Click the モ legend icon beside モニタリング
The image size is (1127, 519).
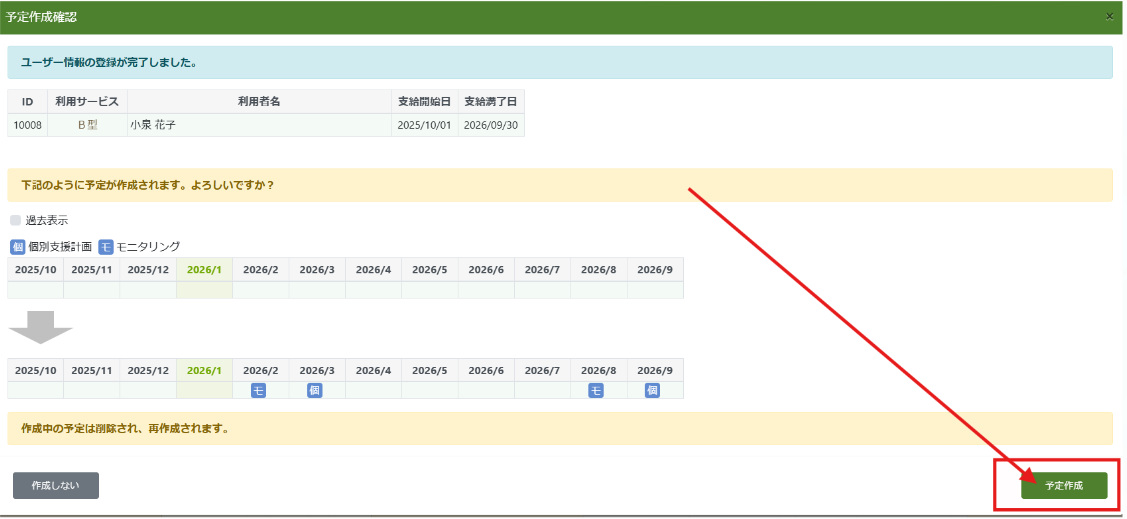[x=107, y=247]
